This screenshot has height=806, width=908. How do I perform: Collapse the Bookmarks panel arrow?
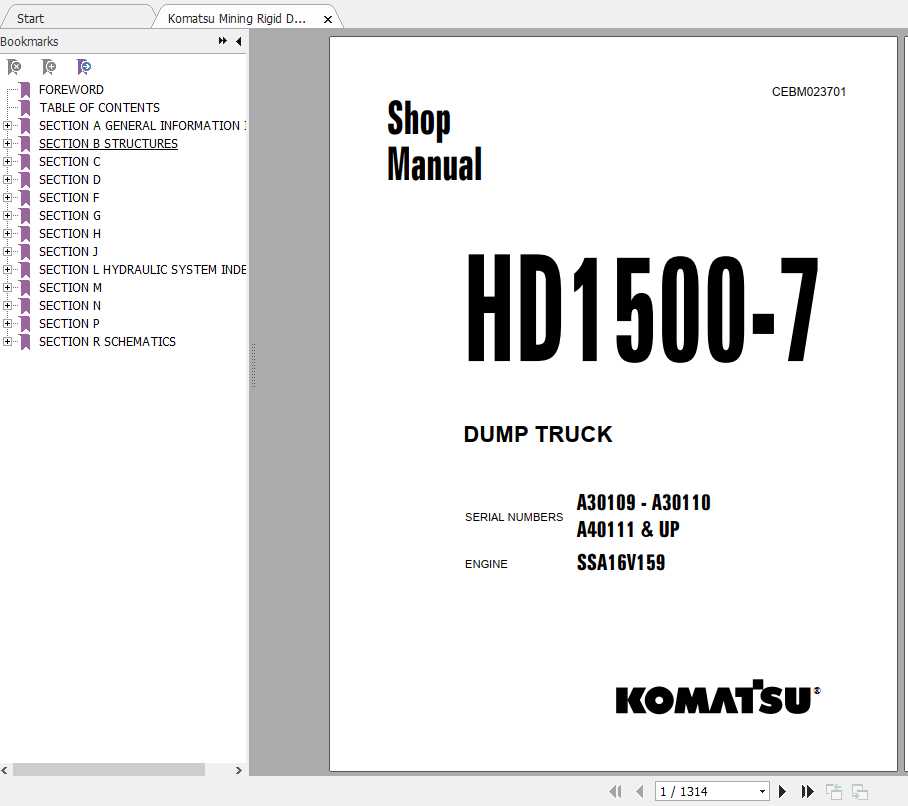click(x=239, y=41)
